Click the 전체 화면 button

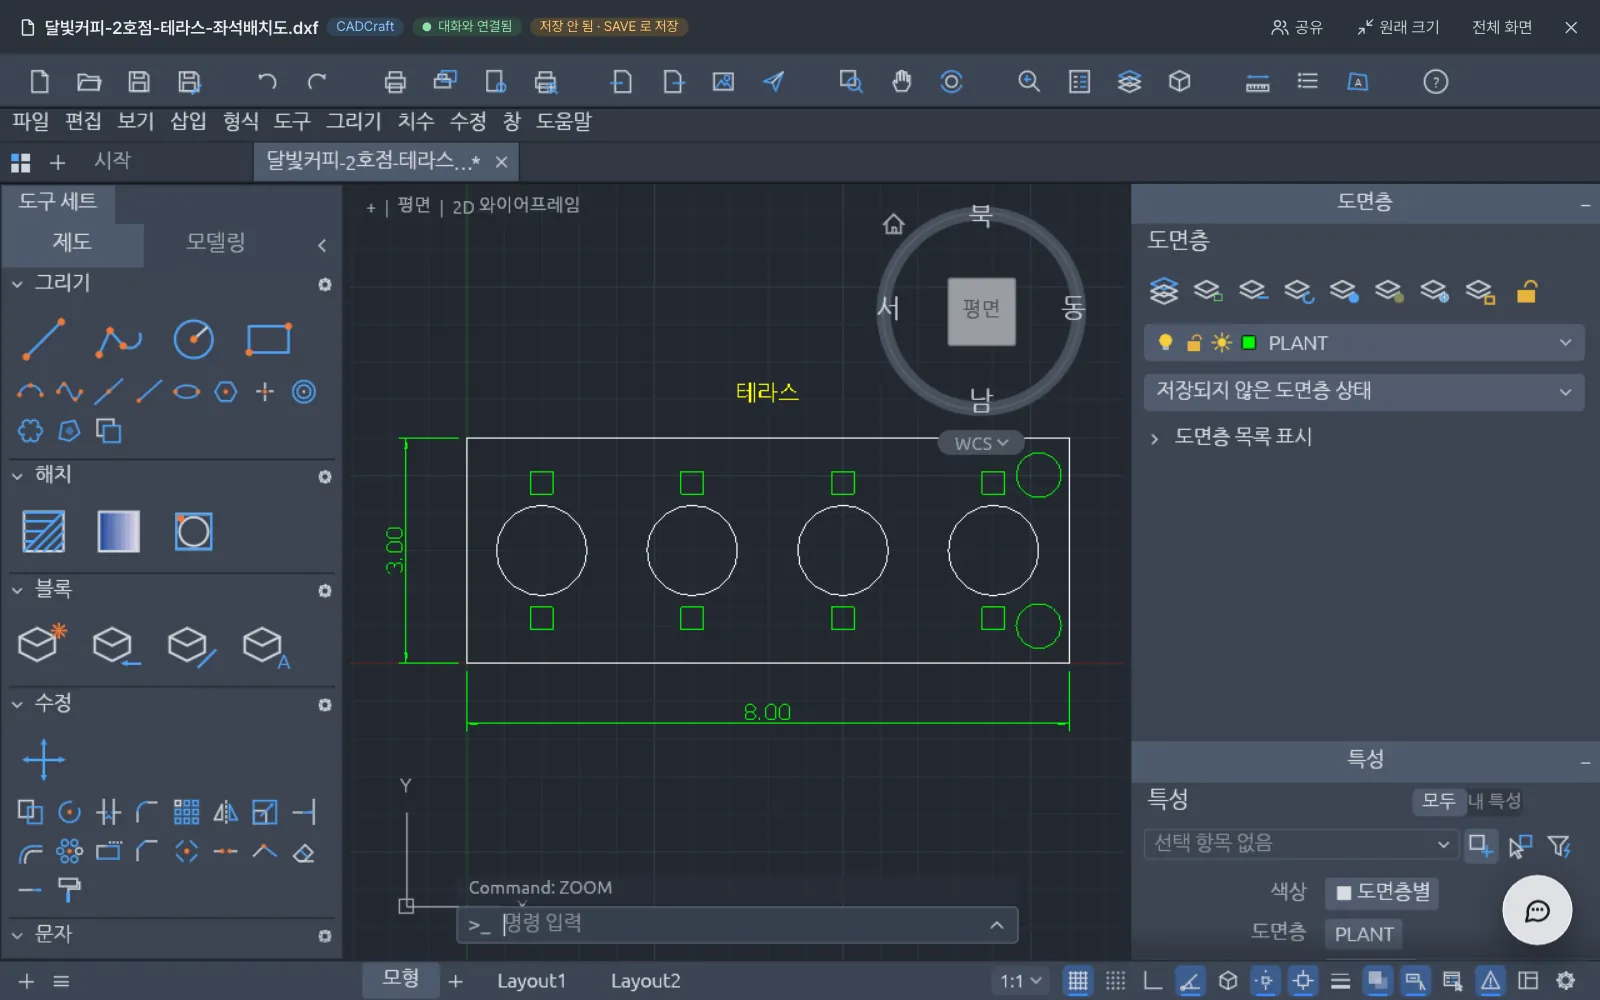[1502, 27]
